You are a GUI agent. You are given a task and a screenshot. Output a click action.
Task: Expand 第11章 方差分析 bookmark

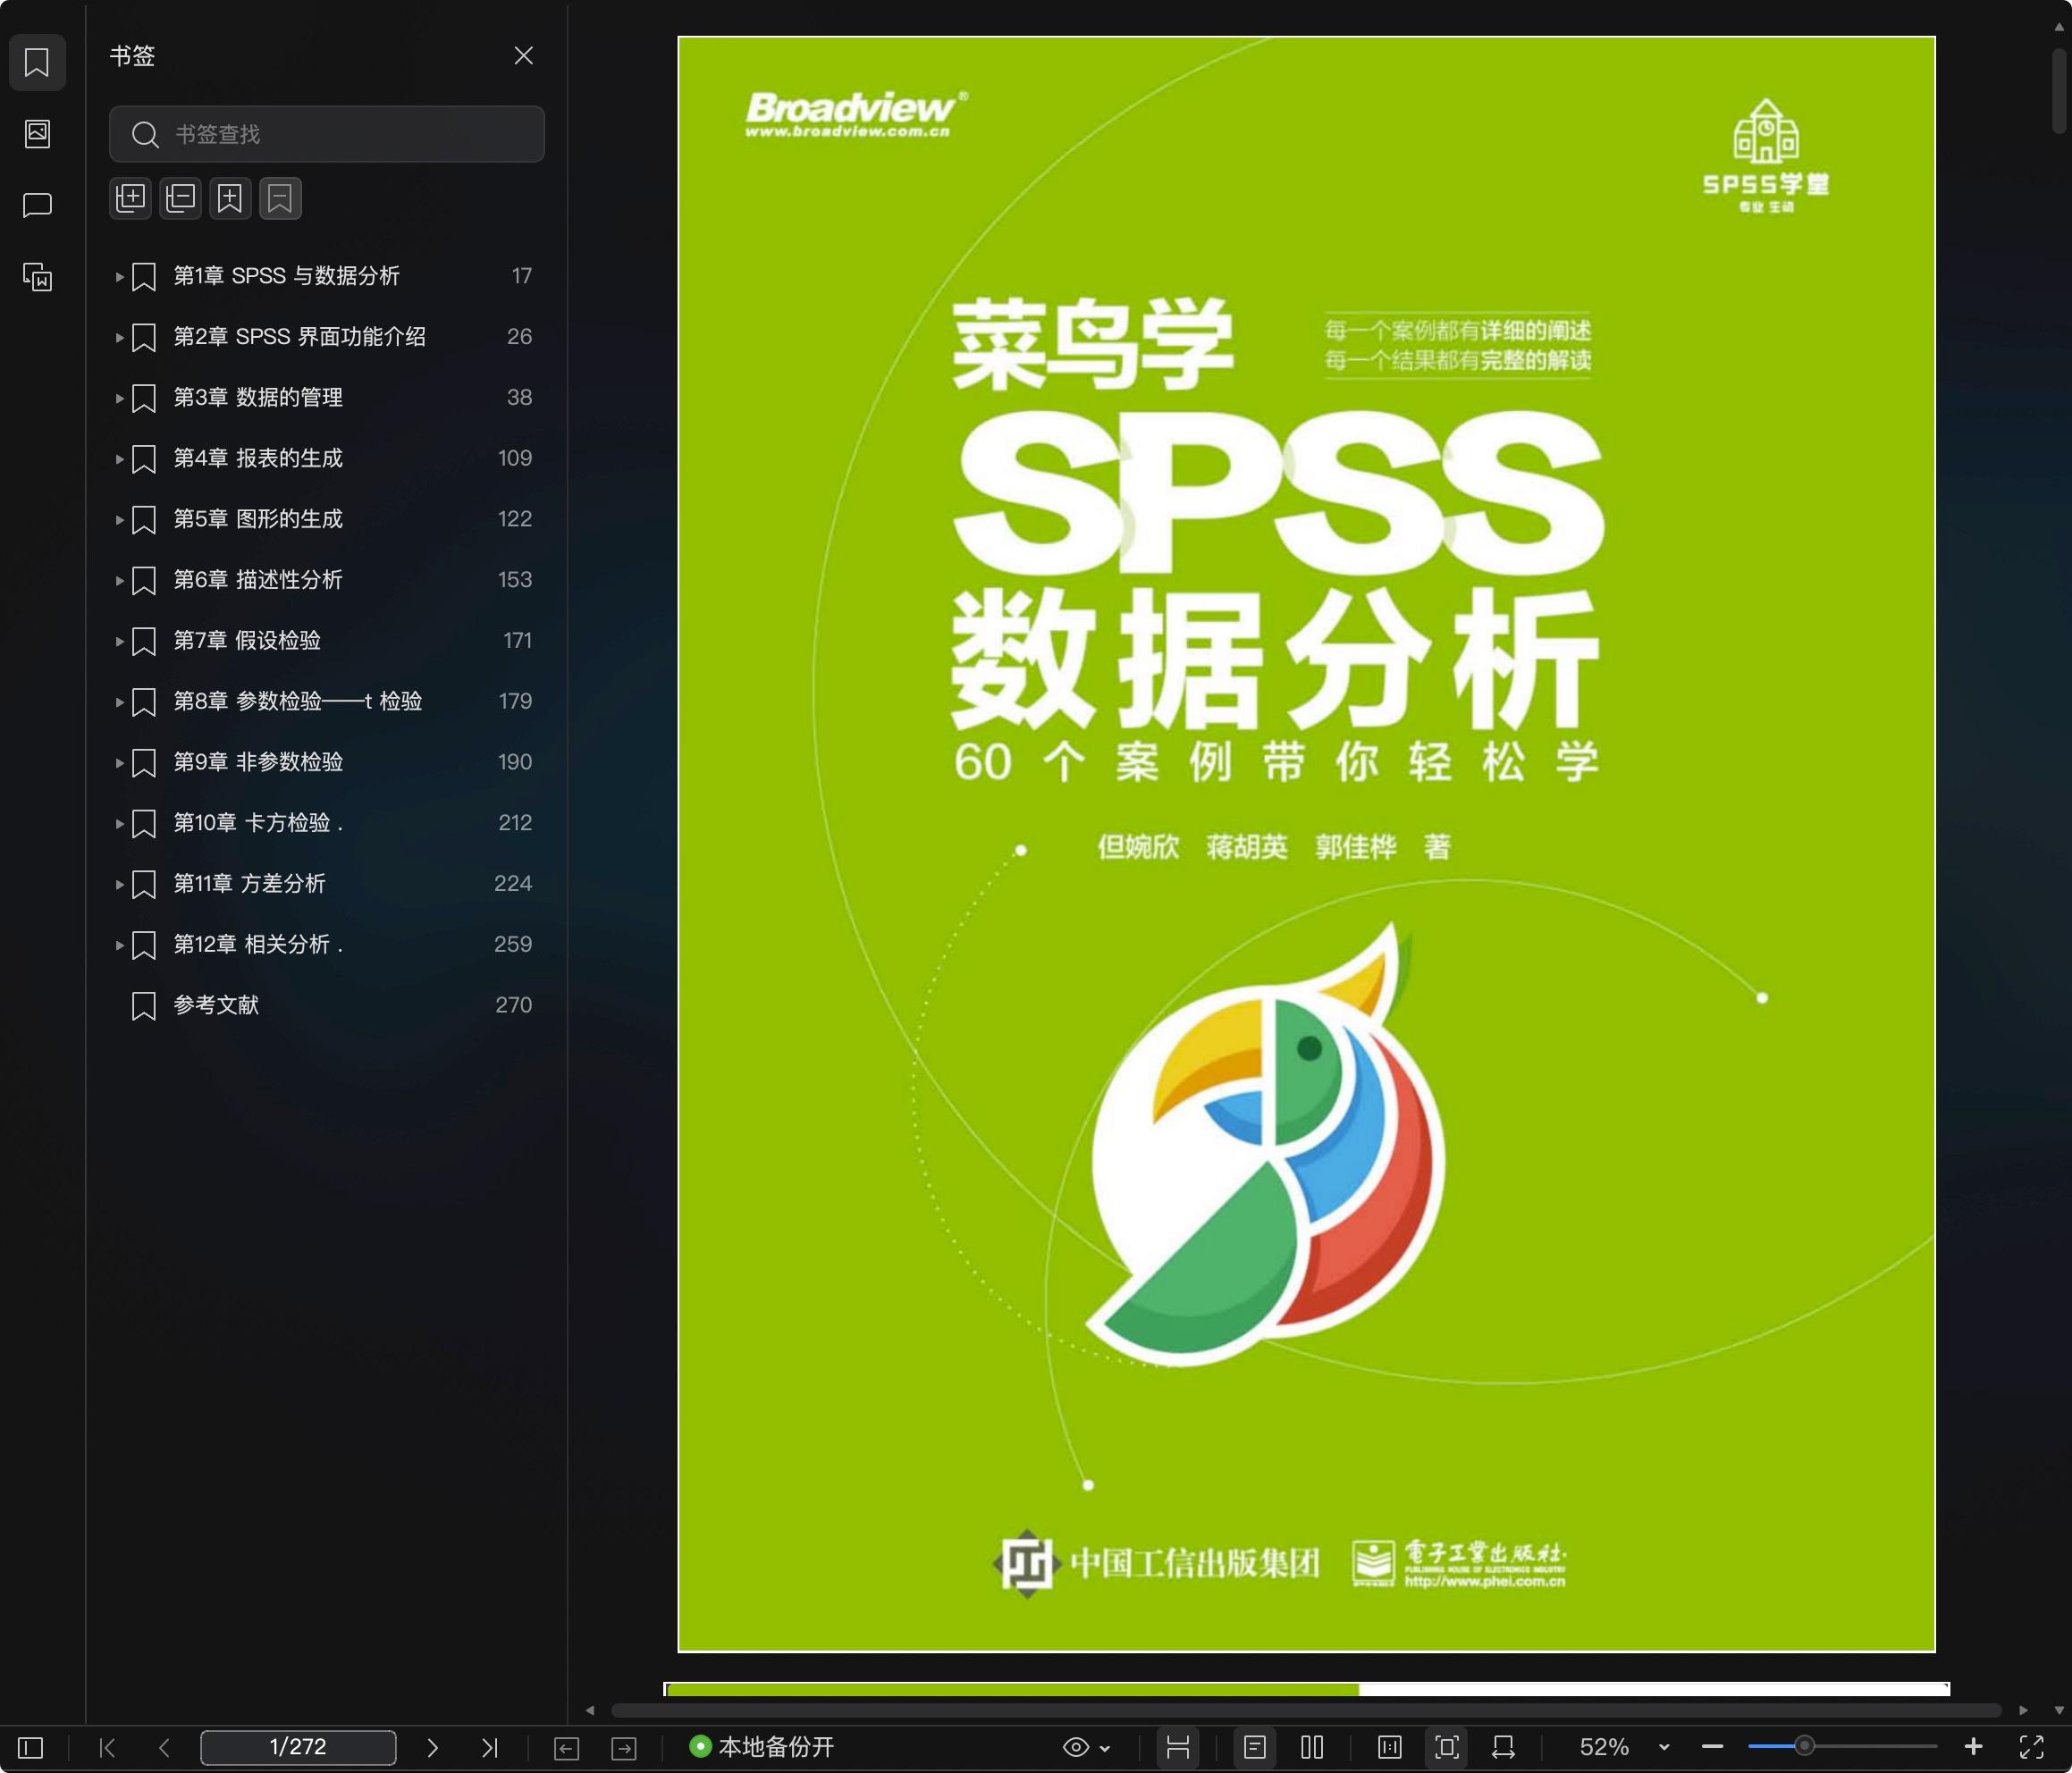coord(119,884)
